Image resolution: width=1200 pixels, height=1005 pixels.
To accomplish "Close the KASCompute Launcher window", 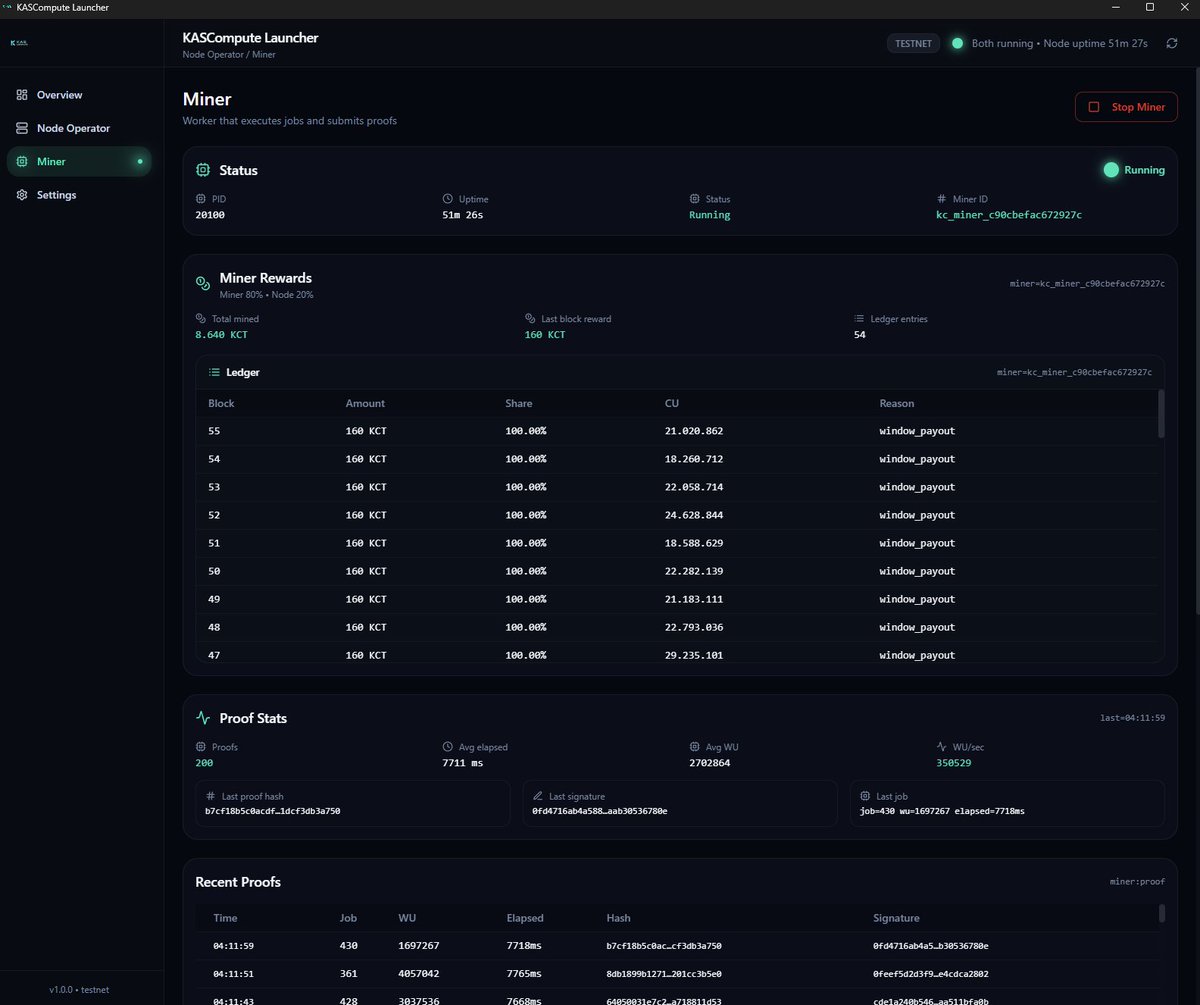I will pyautogui.click(x=1184, y=7).
